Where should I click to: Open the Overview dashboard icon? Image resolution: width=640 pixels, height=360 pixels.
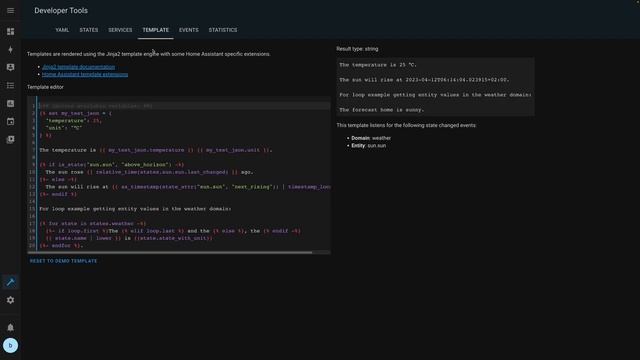coord(11,31)
